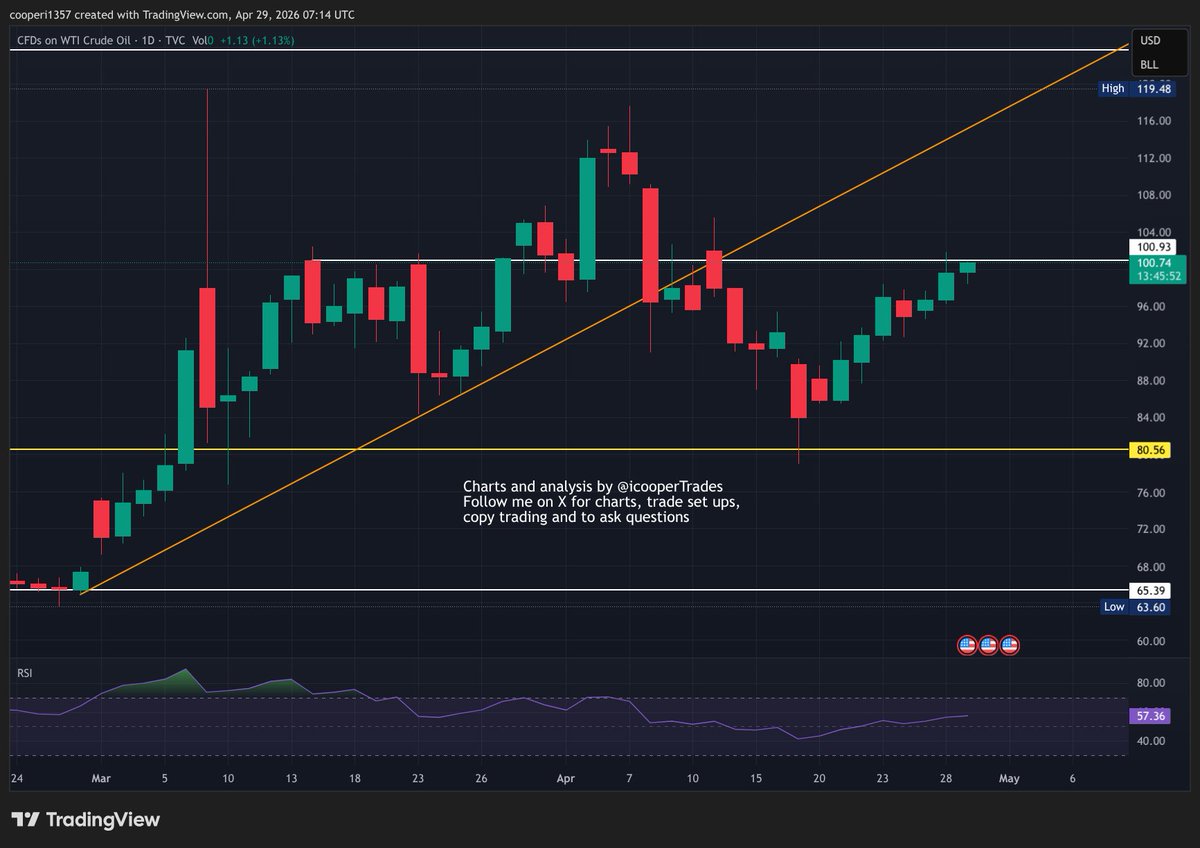Open the USD currency unit selector
The width and height of the screenshot is (1200, 848).
[x=1152, y=42]
